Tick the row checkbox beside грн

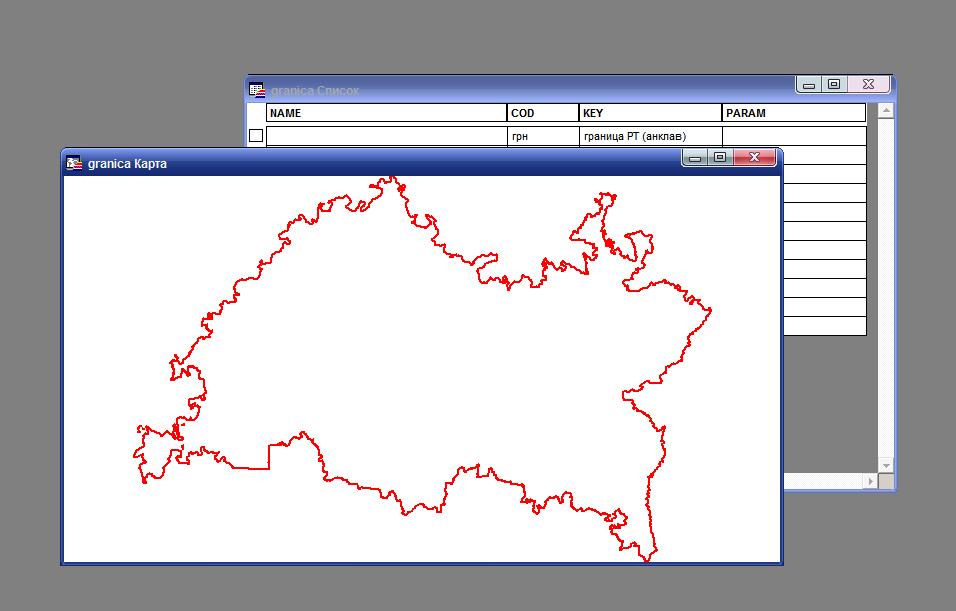256,135
